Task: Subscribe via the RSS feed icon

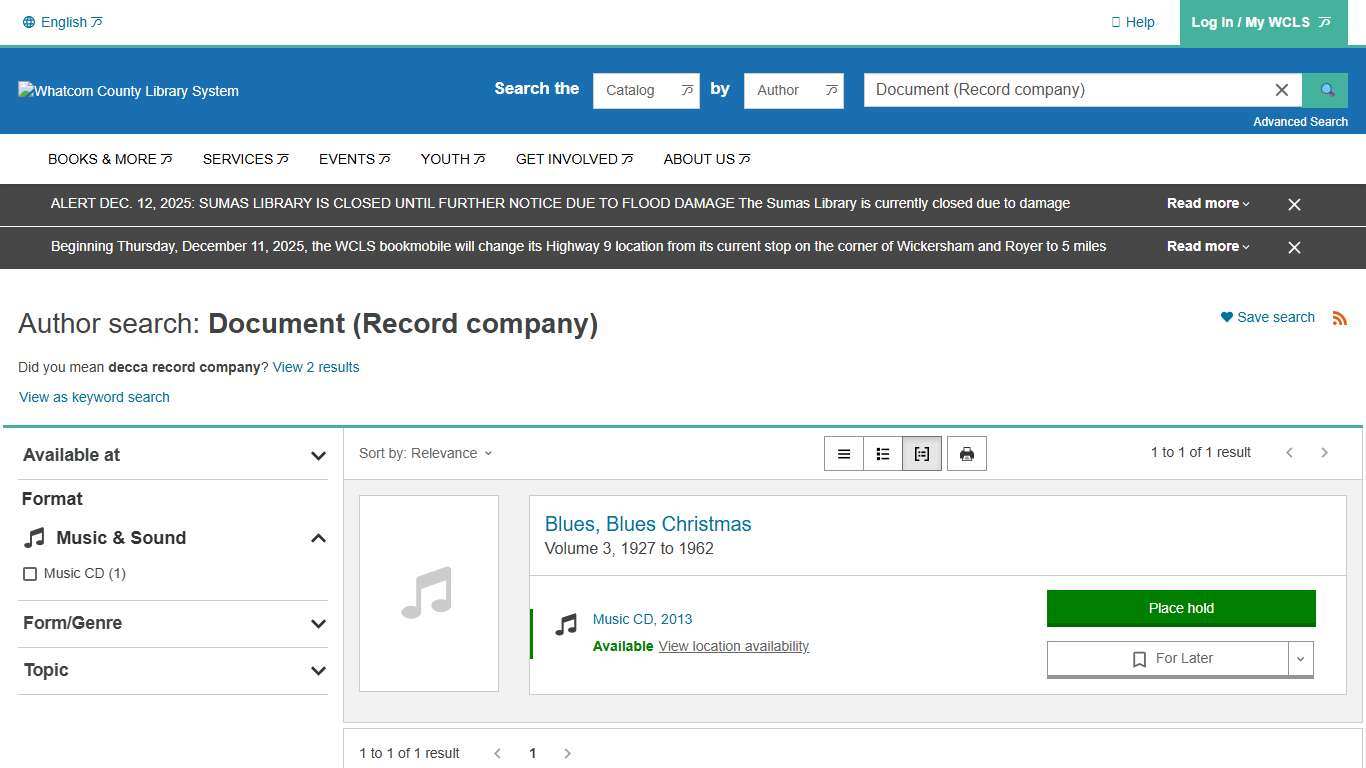Action: [x=1340, y=317]
